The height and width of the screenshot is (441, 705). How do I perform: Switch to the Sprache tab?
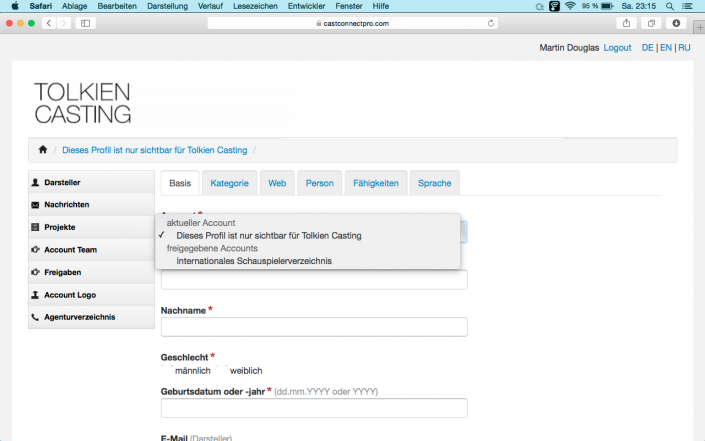[x=434, y=183]
